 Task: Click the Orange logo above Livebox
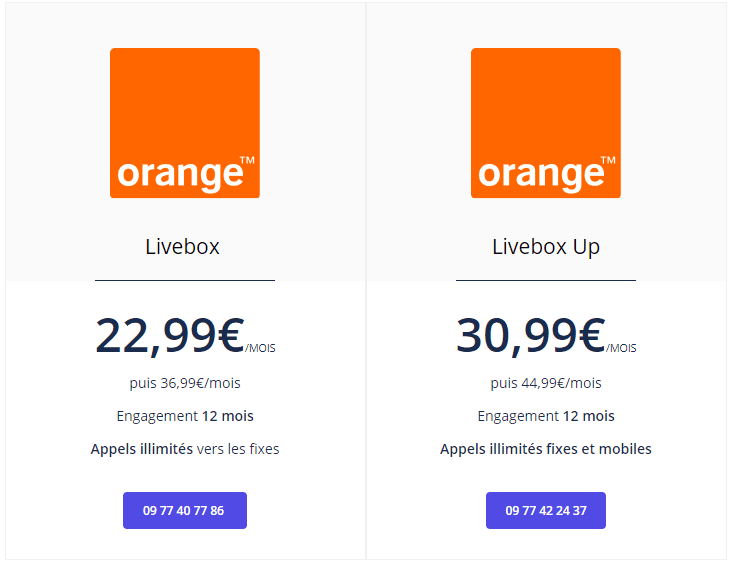click(184, 122)
